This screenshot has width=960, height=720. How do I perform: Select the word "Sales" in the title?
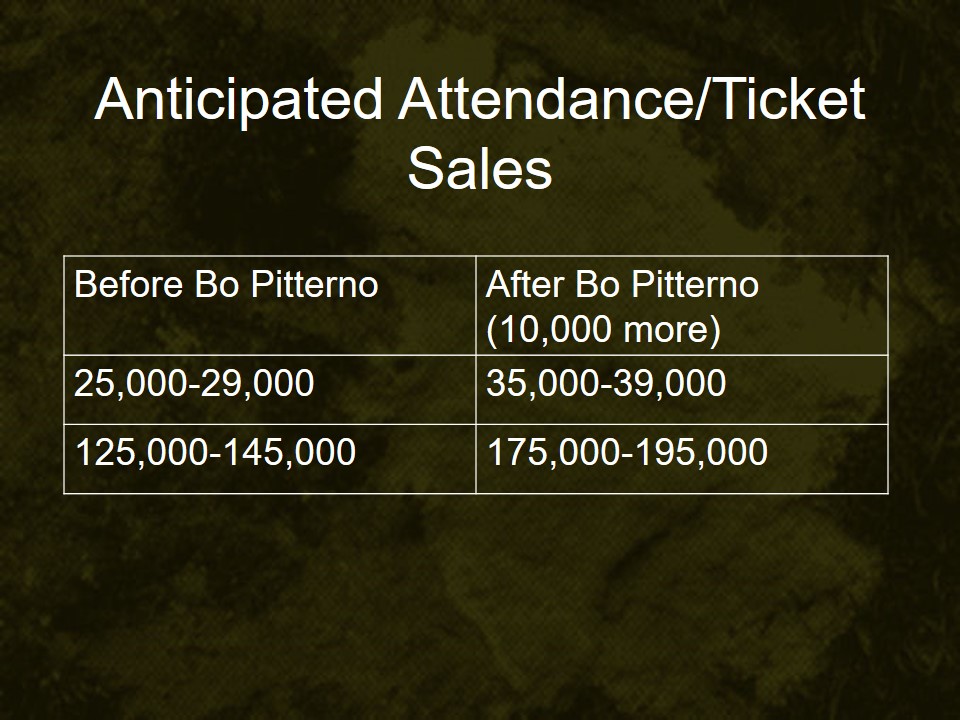coord(480,169)
